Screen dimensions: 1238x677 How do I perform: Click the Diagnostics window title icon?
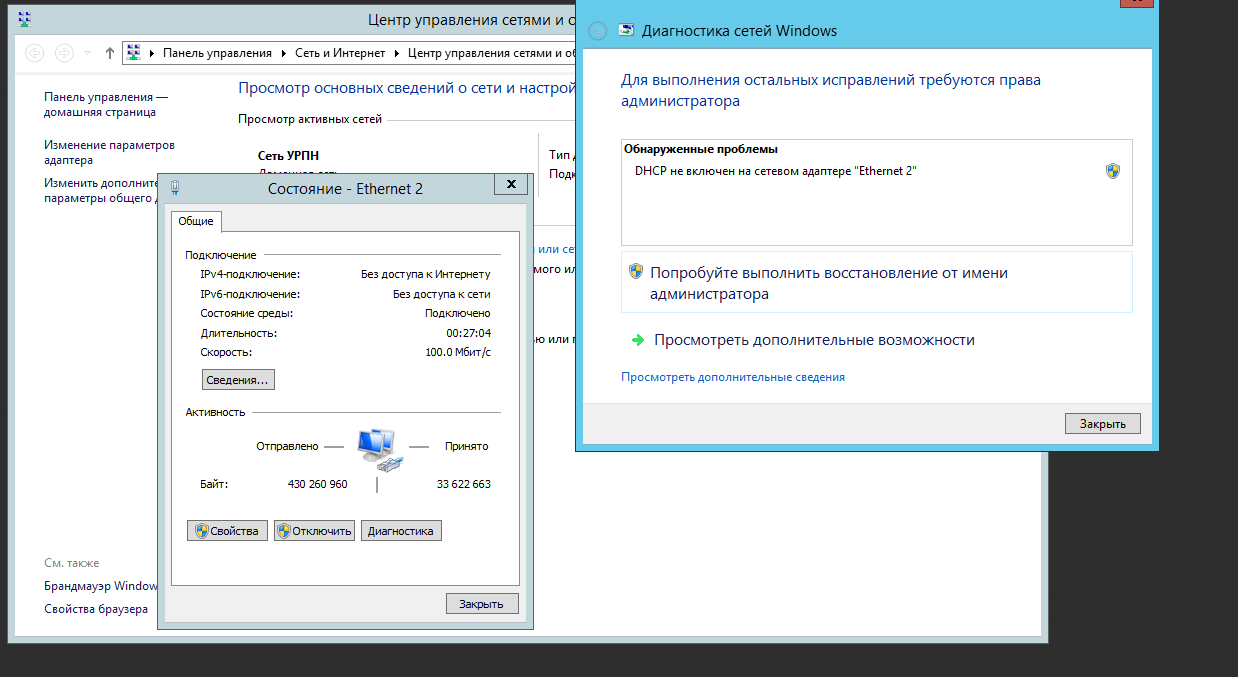pos(626,30)
